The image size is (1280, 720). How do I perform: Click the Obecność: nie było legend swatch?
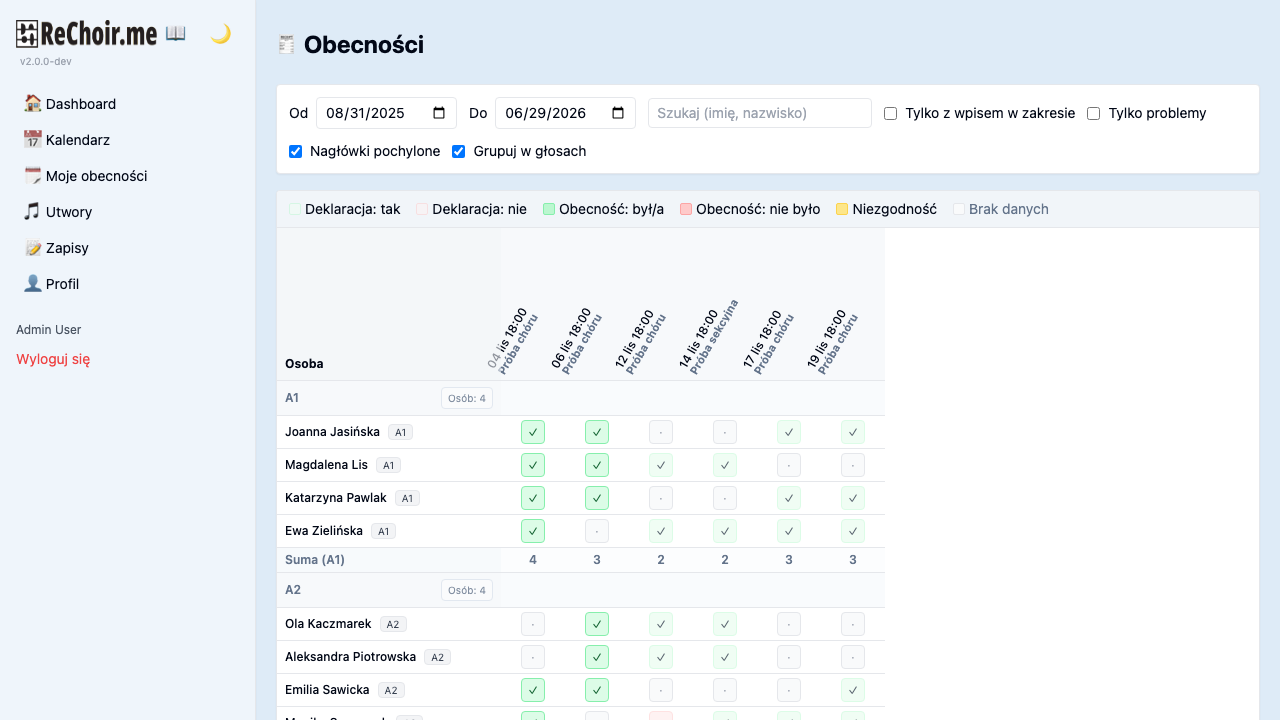686,210
